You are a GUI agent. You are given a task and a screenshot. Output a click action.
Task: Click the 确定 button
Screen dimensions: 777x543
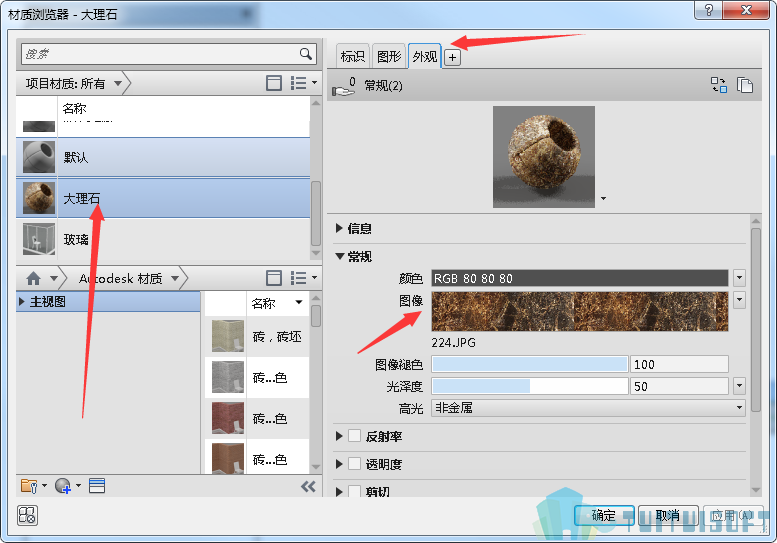604,516
